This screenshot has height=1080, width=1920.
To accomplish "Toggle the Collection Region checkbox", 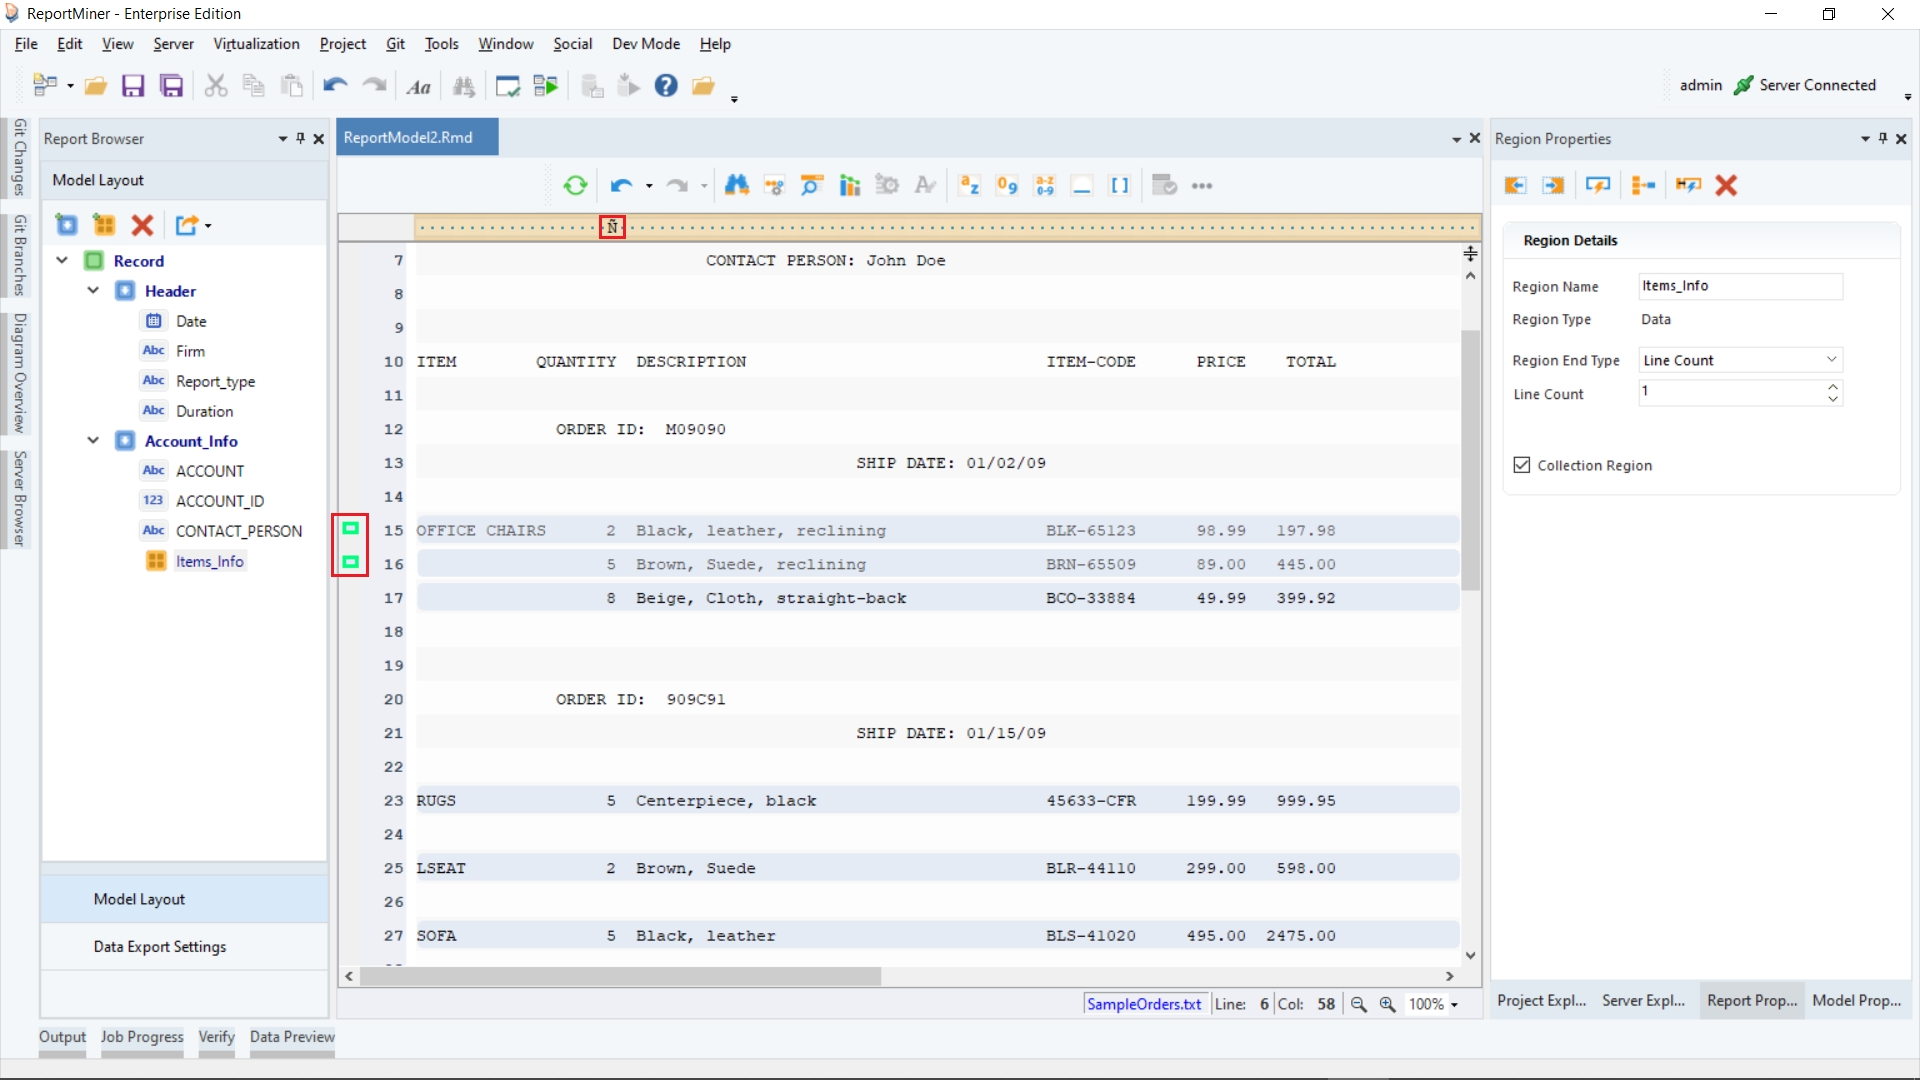I will pyautogui.click(x=1522, y=465).
